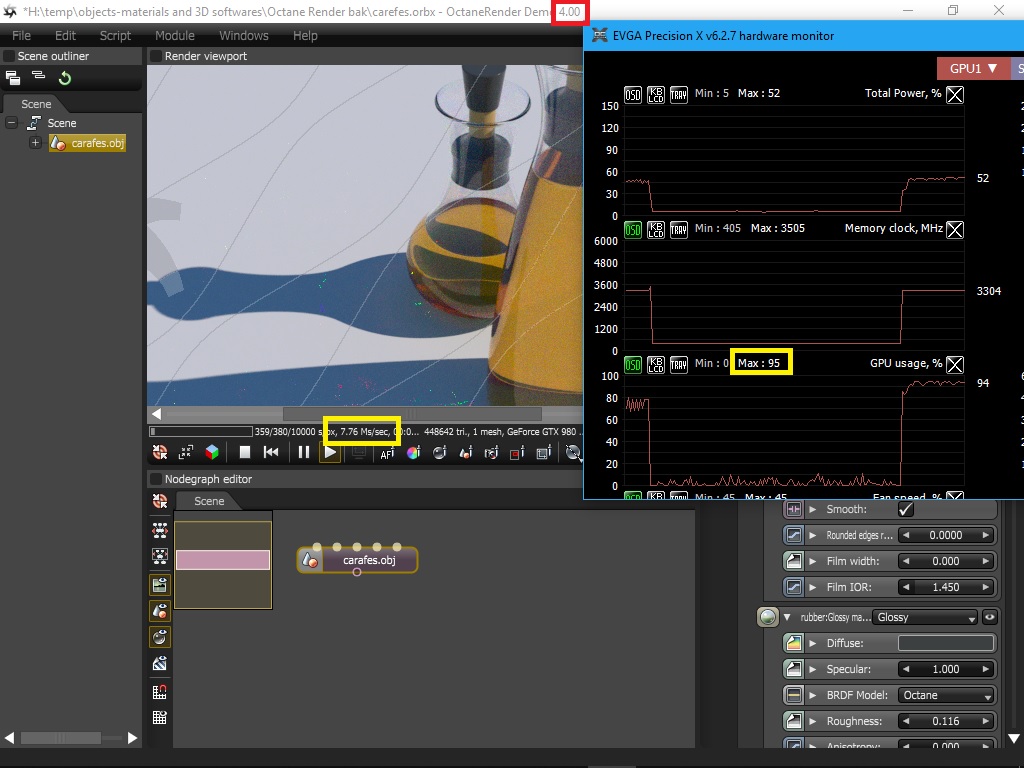Open the Script menu
This screenshot has width=1024, height=768.
[x=116, y=35]
